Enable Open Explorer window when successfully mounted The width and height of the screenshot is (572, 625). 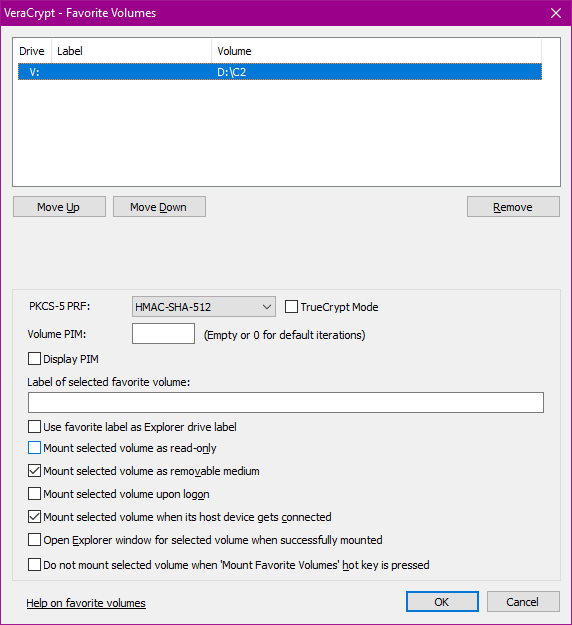click(x=34, y=540)
